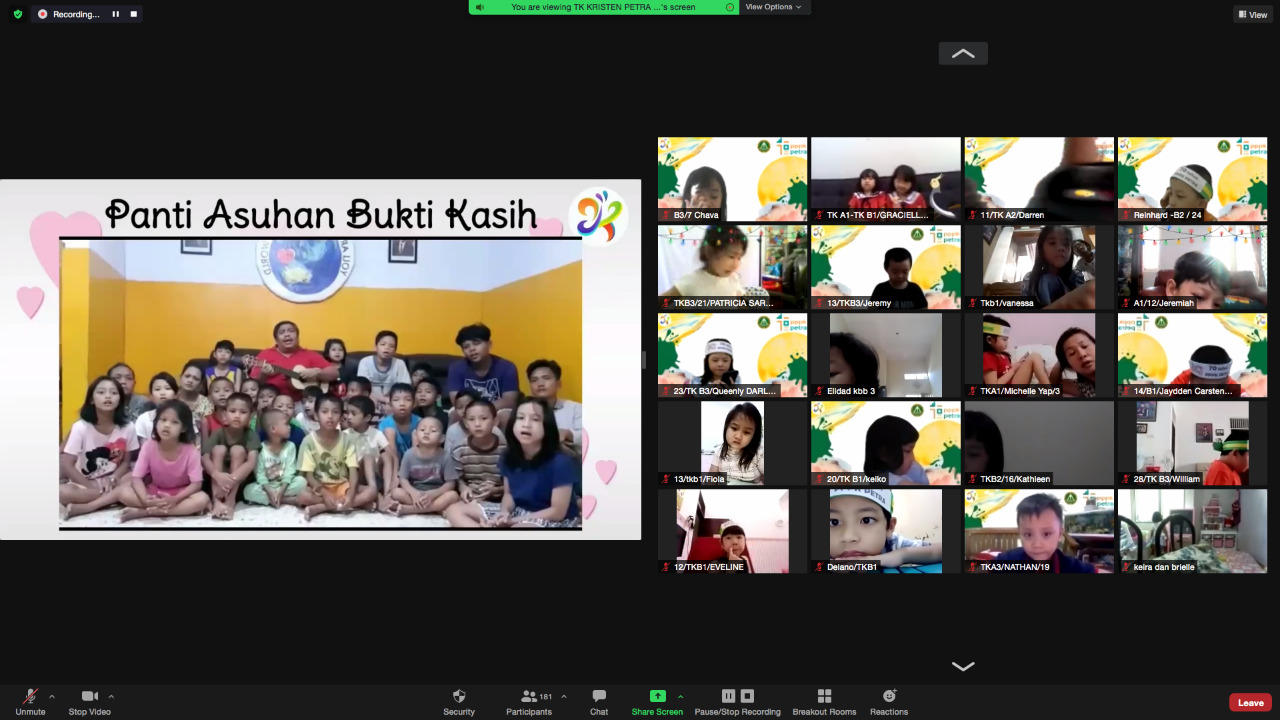Open the Reactions picker

click(889, 700)
